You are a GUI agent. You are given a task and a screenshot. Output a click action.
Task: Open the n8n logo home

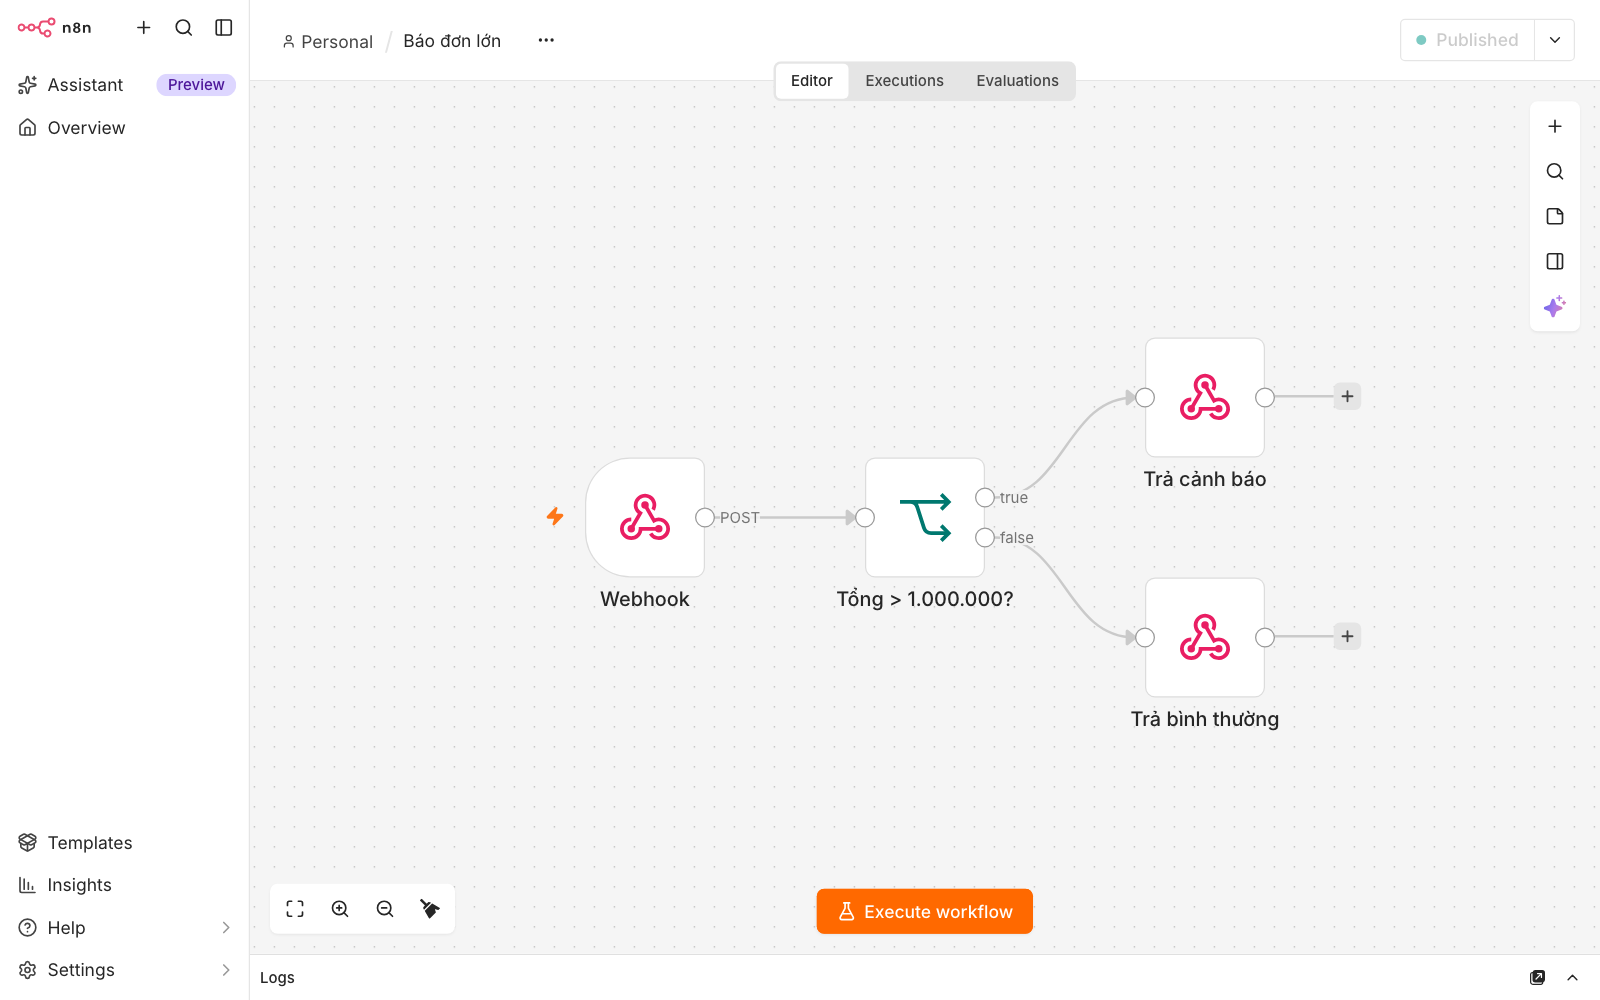pos(55,28)
